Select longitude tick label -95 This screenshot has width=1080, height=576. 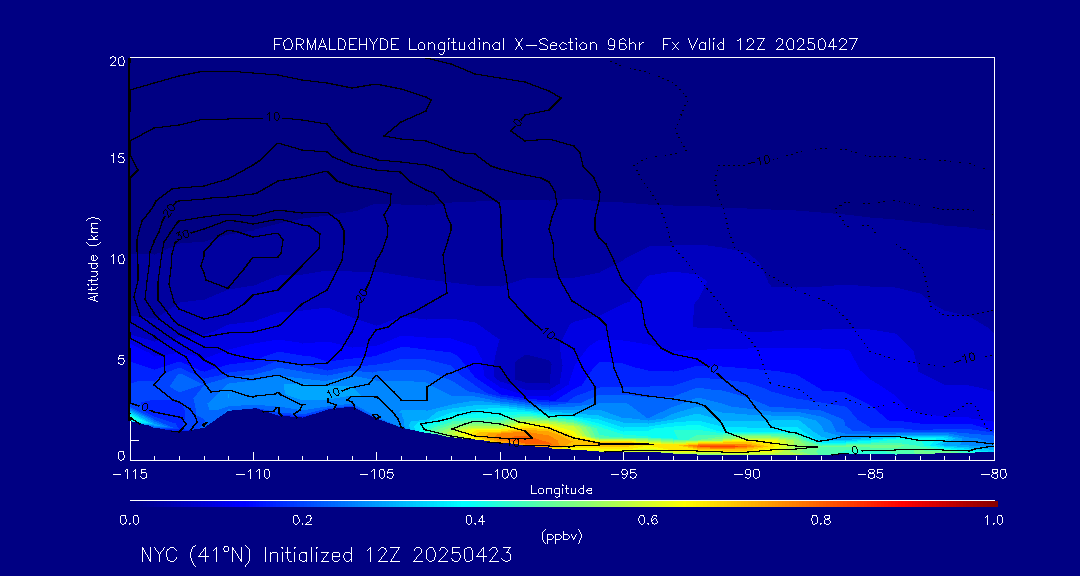tap(623, 474)
